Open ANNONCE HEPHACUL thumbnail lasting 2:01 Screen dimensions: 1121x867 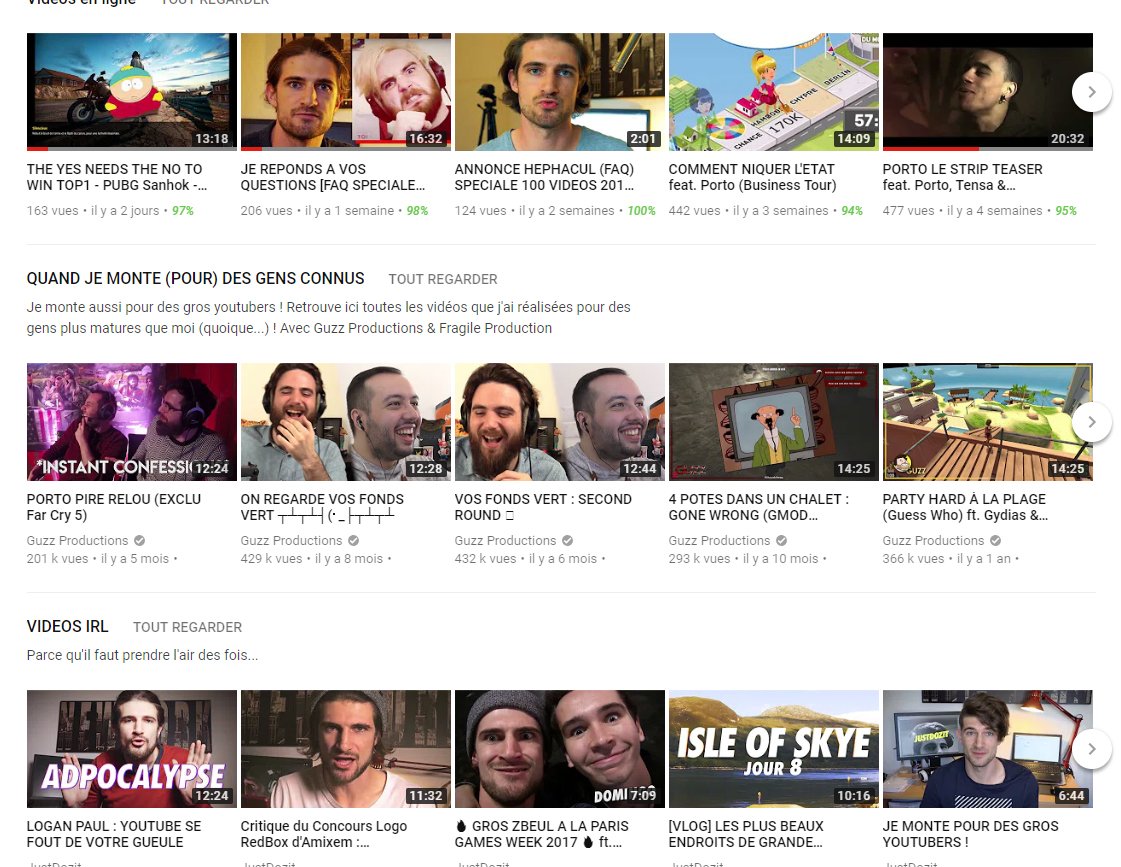click(560, 91)
